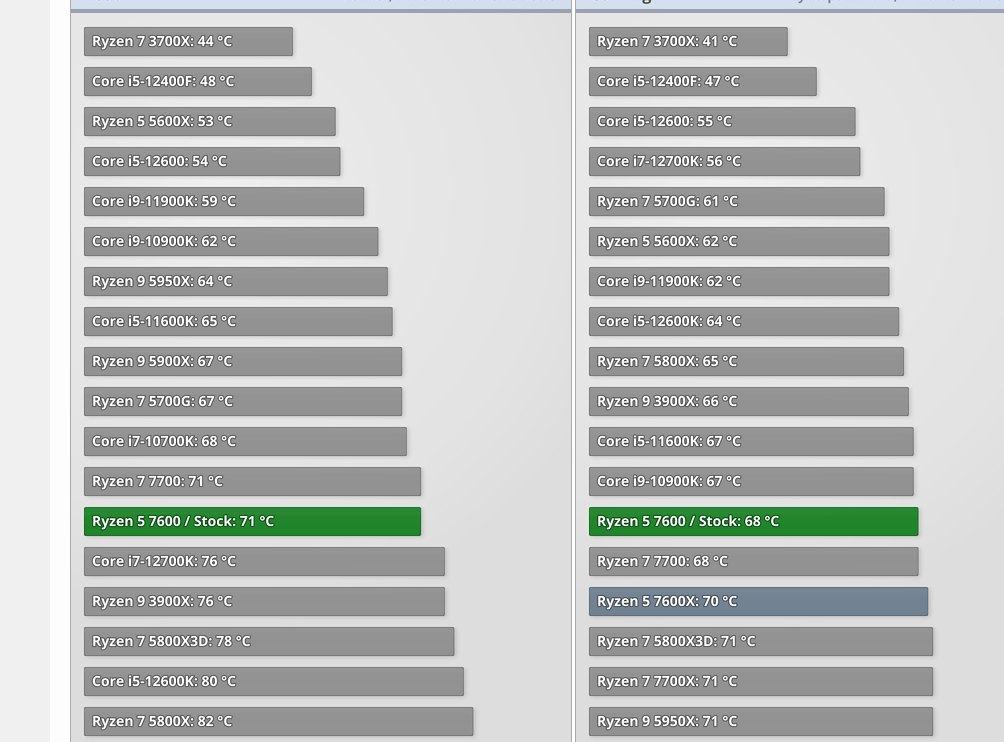1004x742 pixels.
Task: Select the right chart bar Ryzen 7 3700X: 41 °C
Action: coord(688,41)
